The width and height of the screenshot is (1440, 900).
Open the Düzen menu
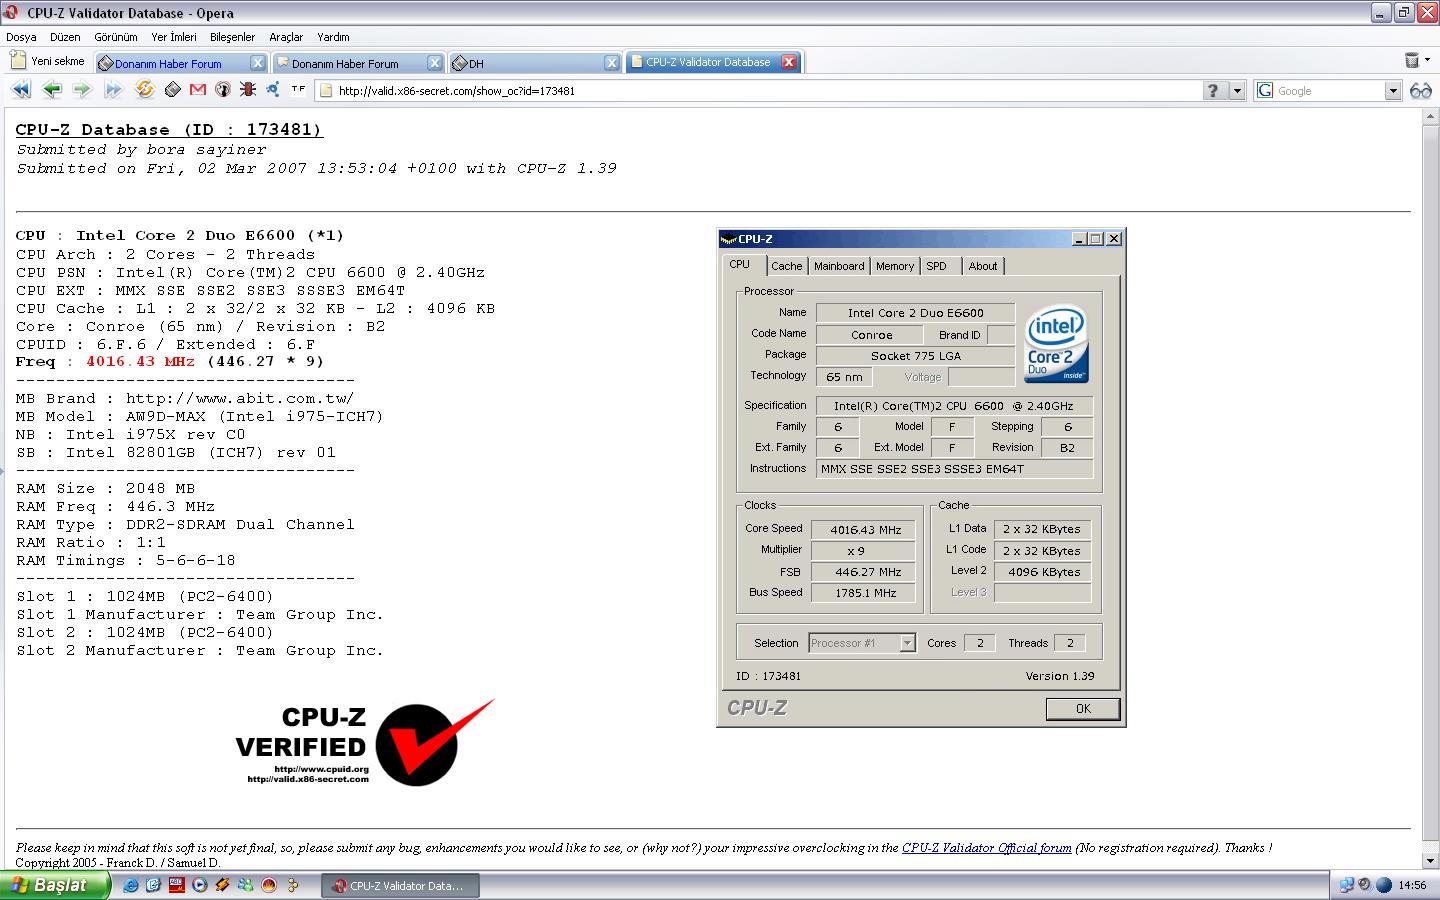(x=65, y=37)
